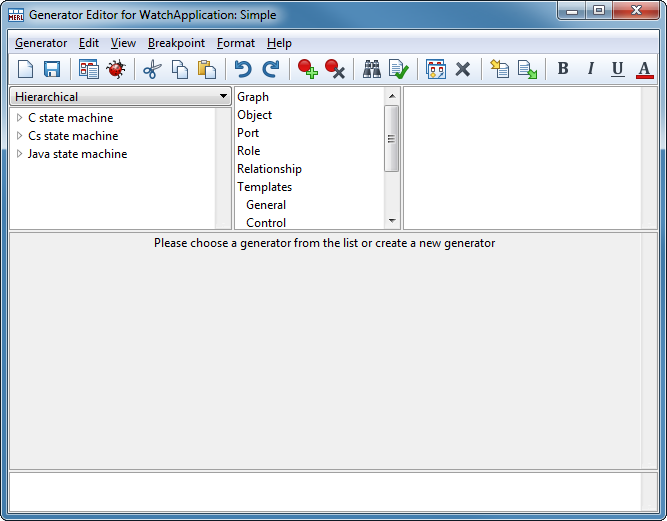Viewport: 667px width, 521px height.
Task: Select Java state machine in the tree
Action: (x=77, y=154)
